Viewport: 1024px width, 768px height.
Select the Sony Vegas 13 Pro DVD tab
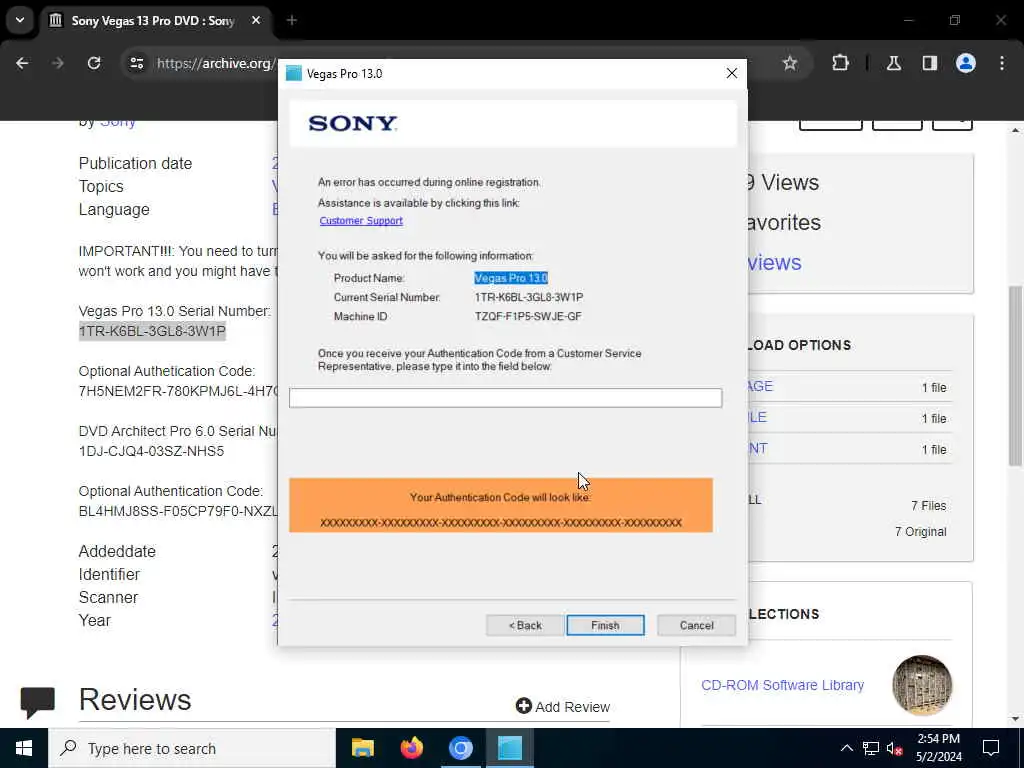(x=152, y=21)
